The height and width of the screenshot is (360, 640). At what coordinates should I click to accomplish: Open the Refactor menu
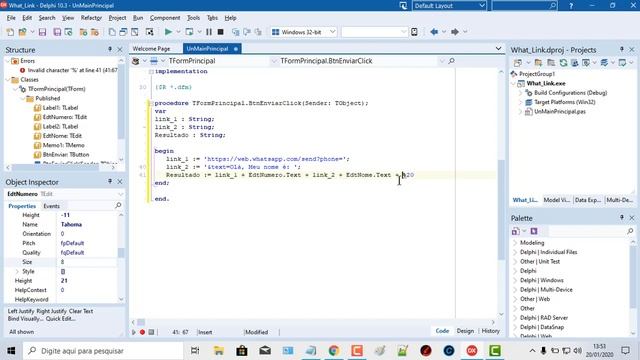click(x=91, y=18)
